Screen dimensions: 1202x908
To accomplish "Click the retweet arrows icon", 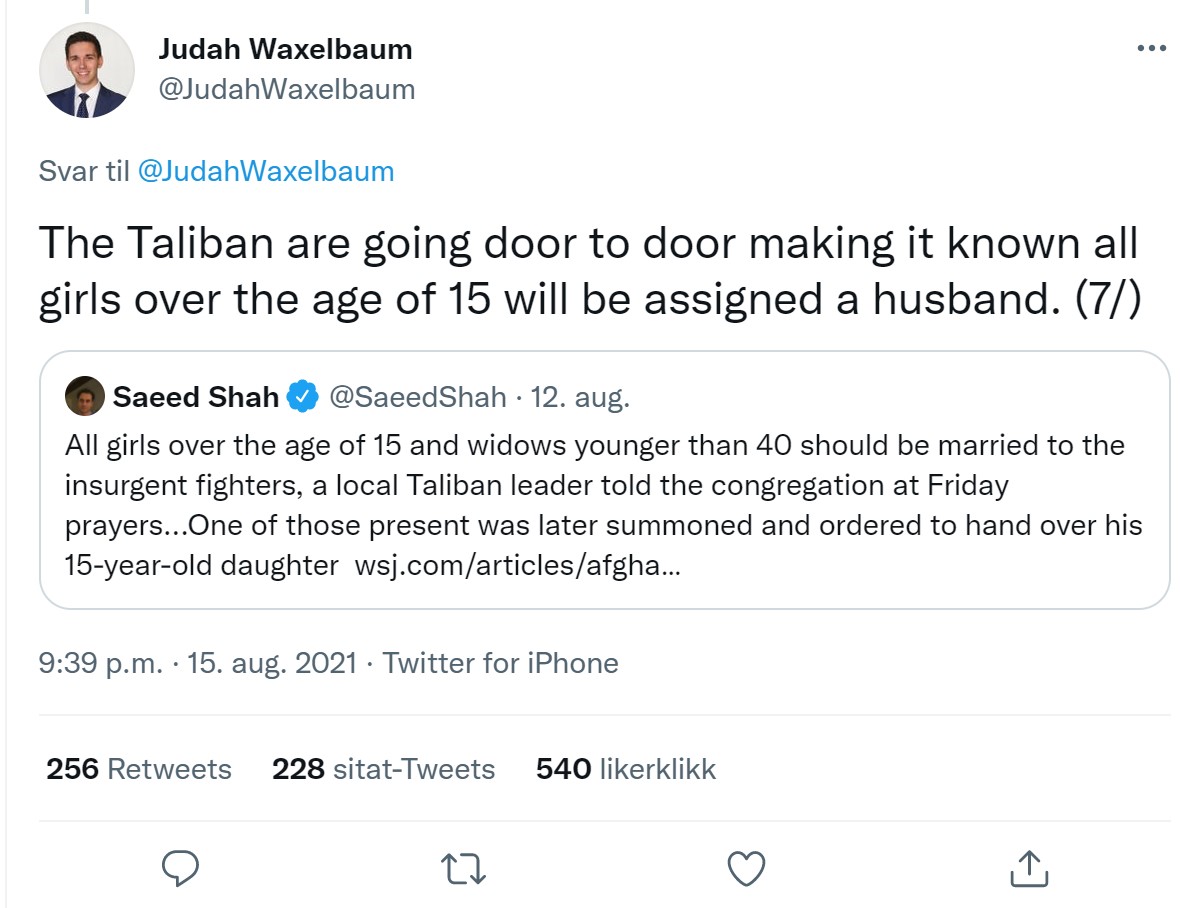I will click(x=464, y=869).
